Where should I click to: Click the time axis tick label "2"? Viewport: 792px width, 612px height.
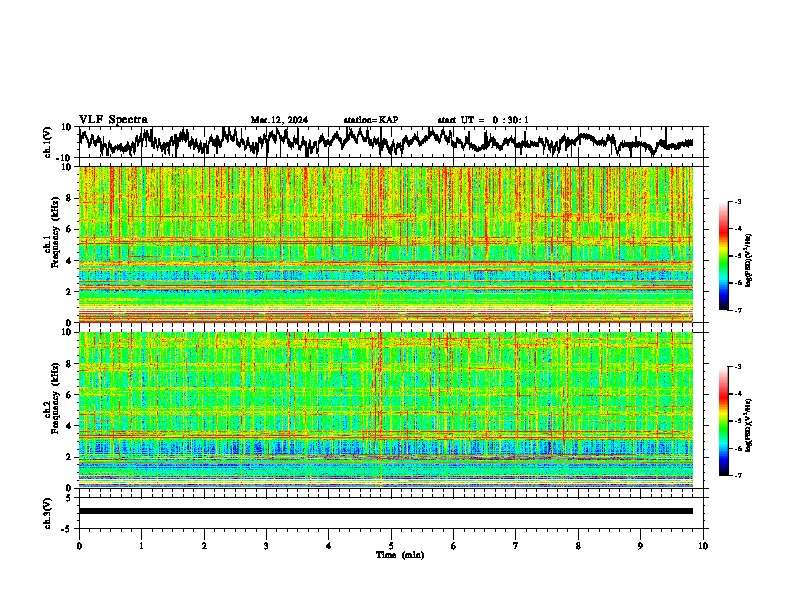coord(204,546)
